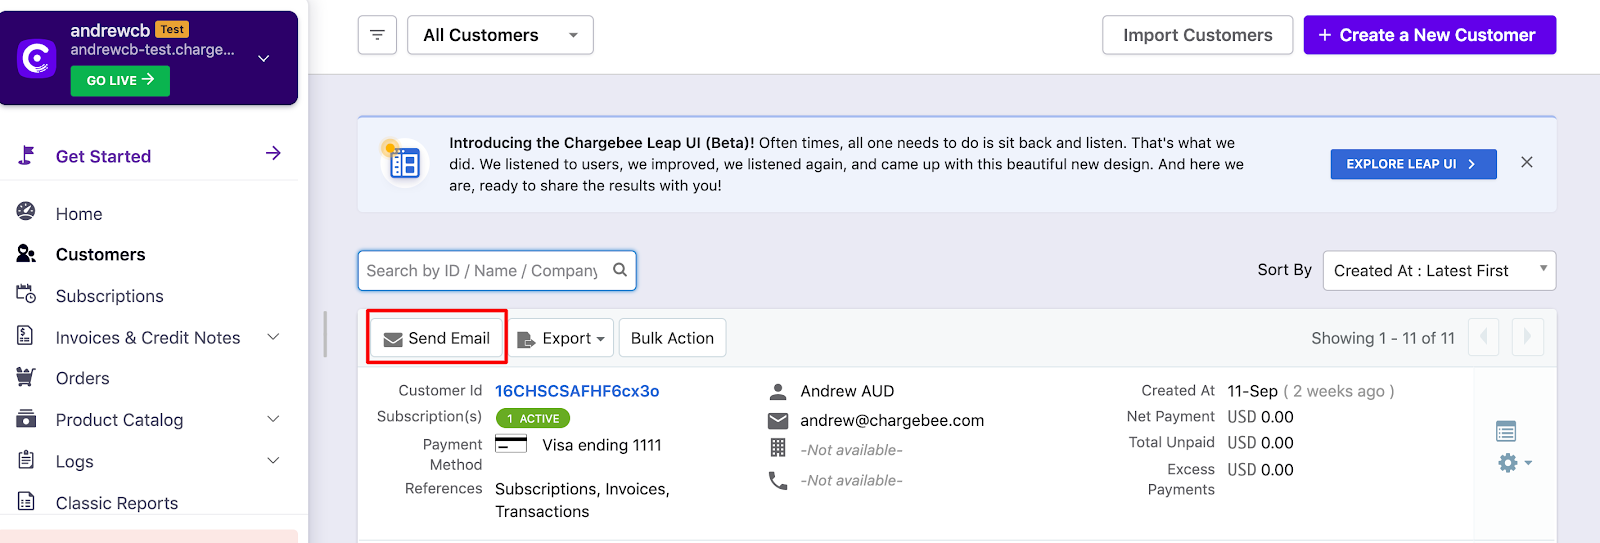Open Orders in the sidebar

82,378
